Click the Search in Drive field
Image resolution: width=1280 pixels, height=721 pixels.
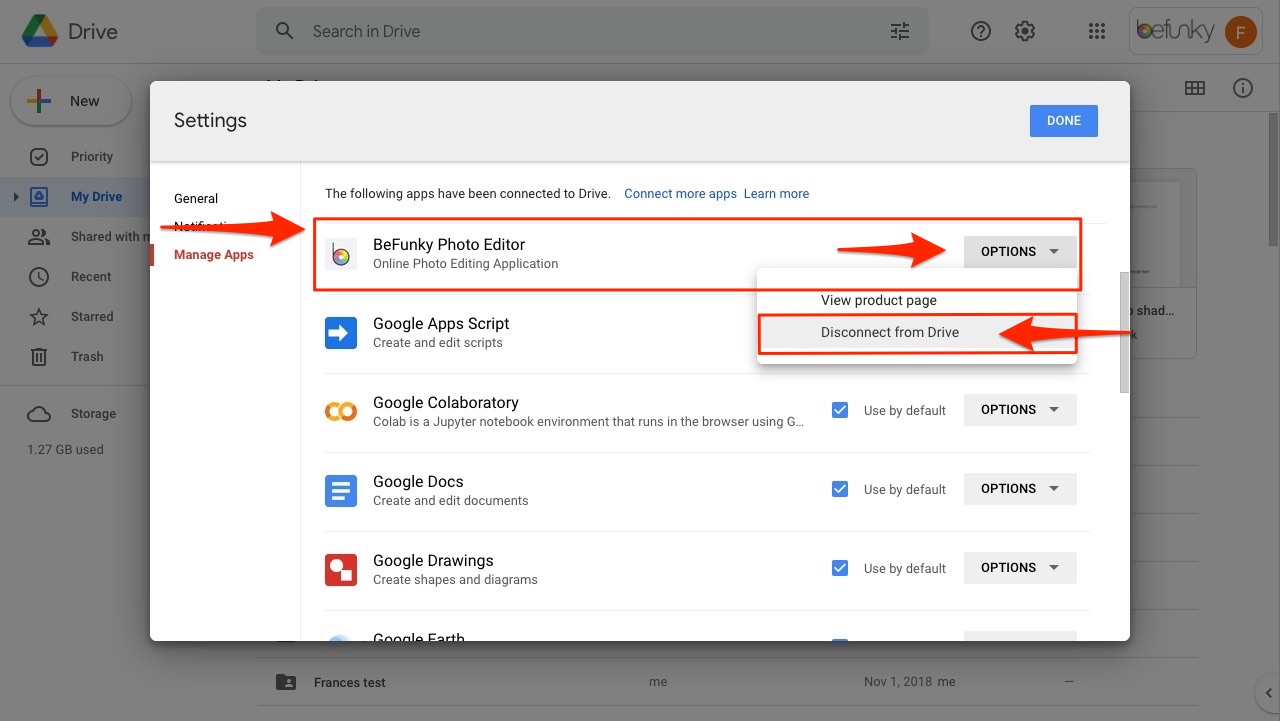click(x=592, y=31)
